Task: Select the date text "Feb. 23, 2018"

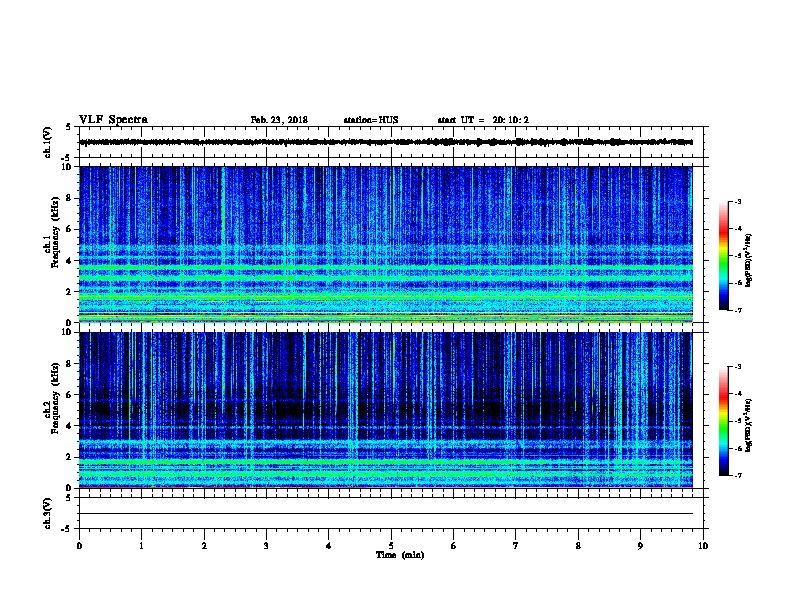Action: [x=279, y=120]
